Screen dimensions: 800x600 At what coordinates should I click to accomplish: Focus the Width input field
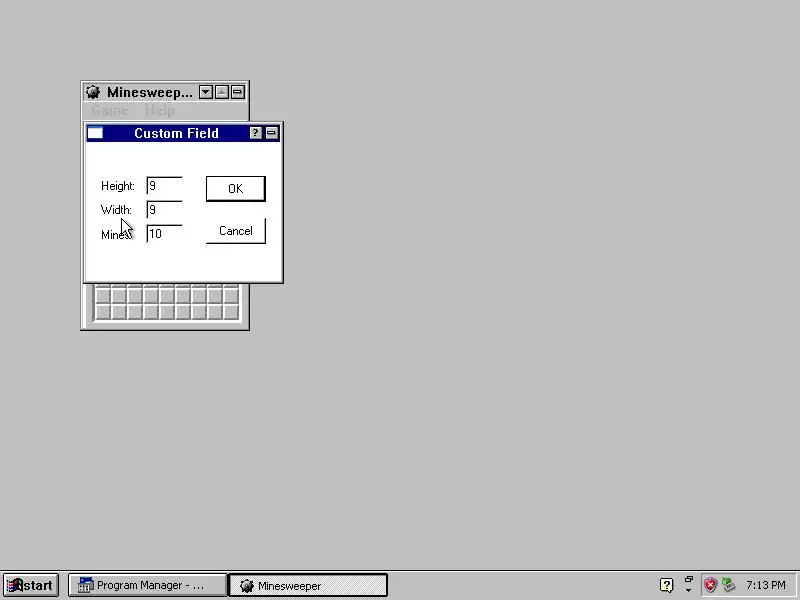tap(164, 210)
